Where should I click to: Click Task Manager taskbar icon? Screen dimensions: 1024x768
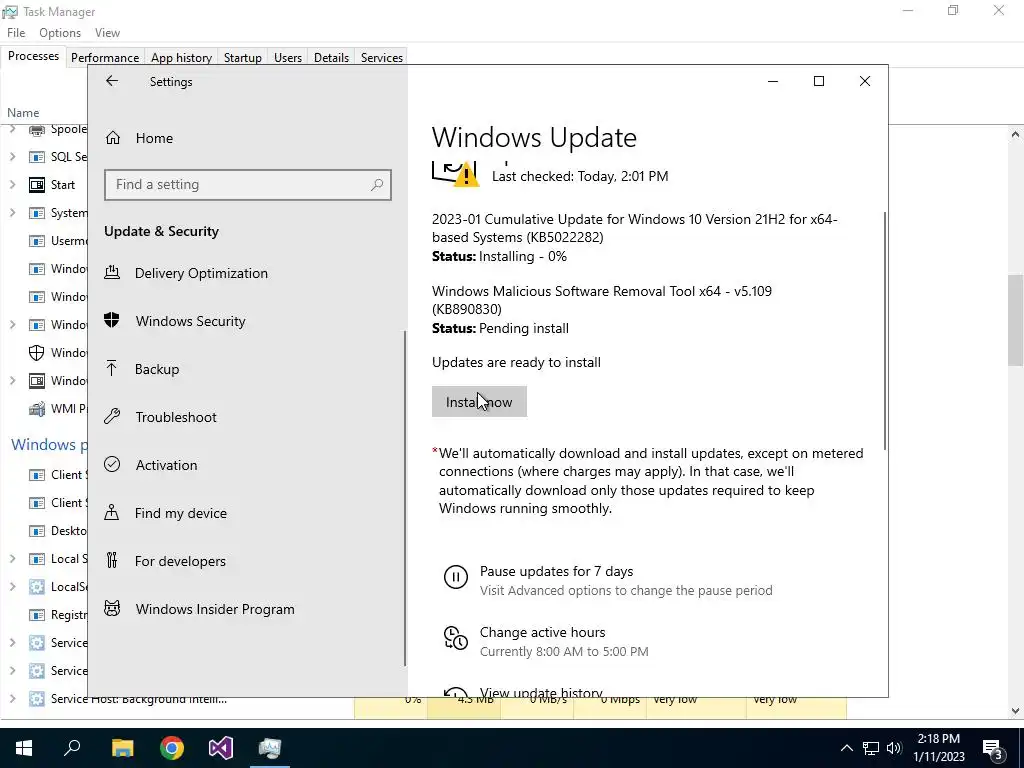point(270,748)
